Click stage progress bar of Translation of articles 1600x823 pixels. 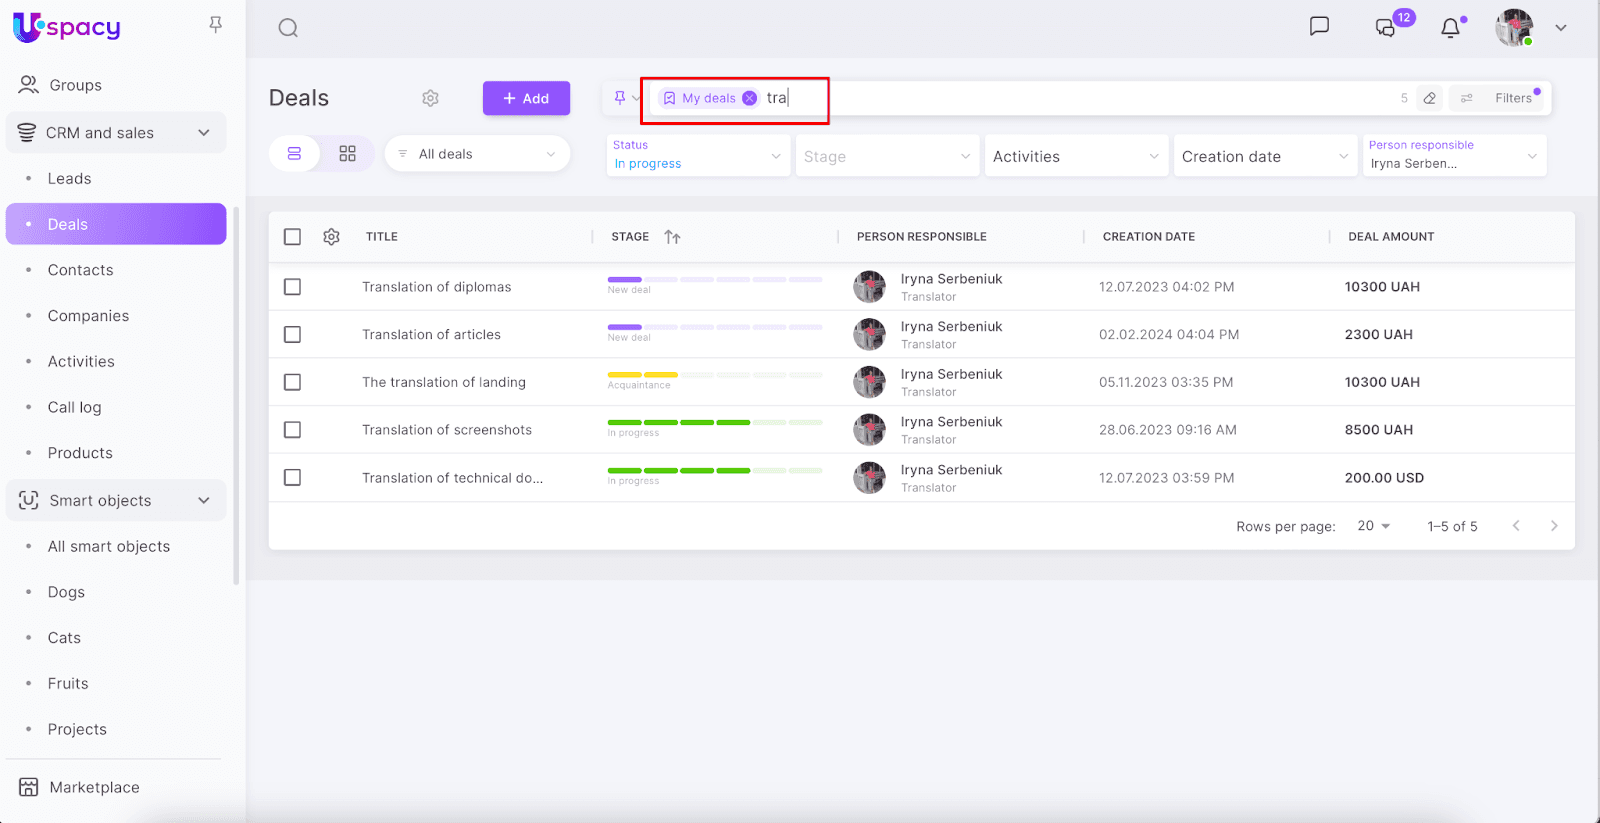(714, 327)
